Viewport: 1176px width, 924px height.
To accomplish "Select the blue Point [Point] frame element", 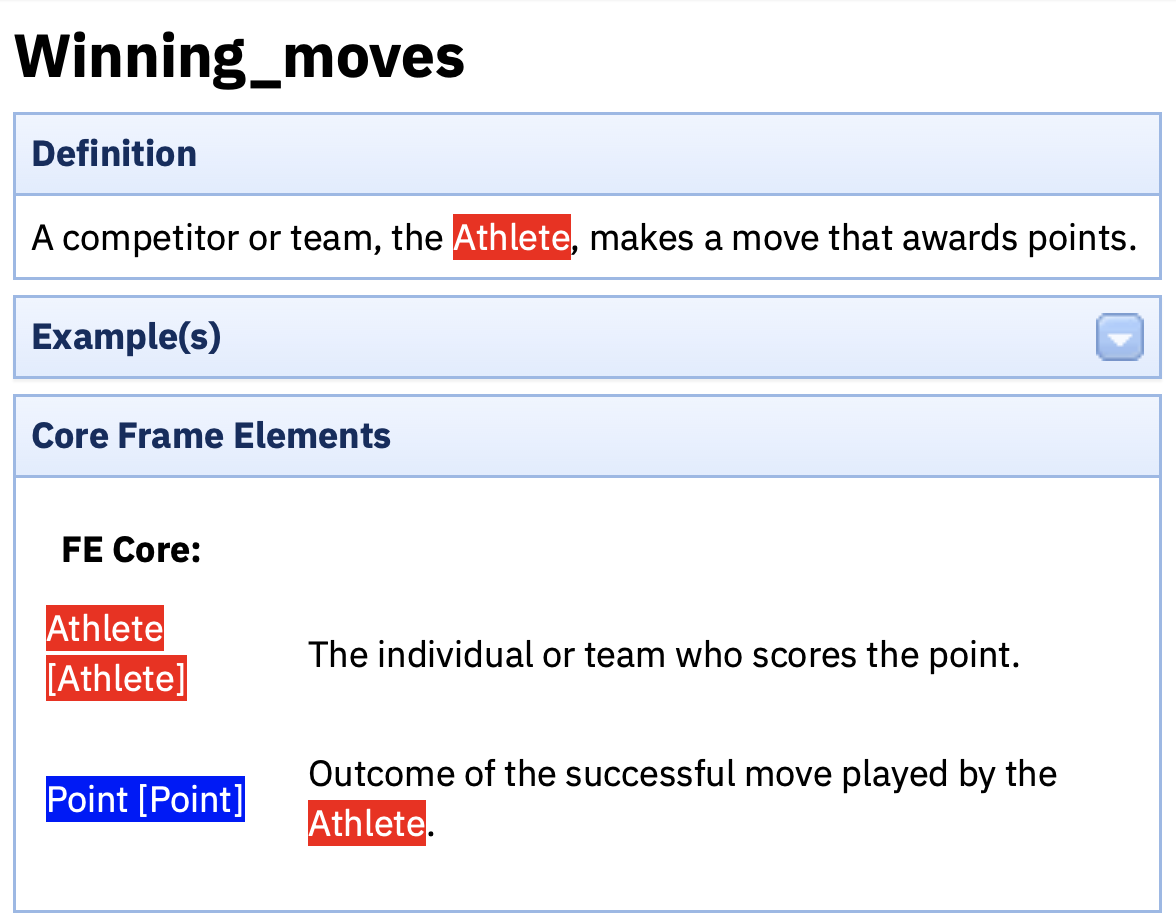I will pos(145,799).
